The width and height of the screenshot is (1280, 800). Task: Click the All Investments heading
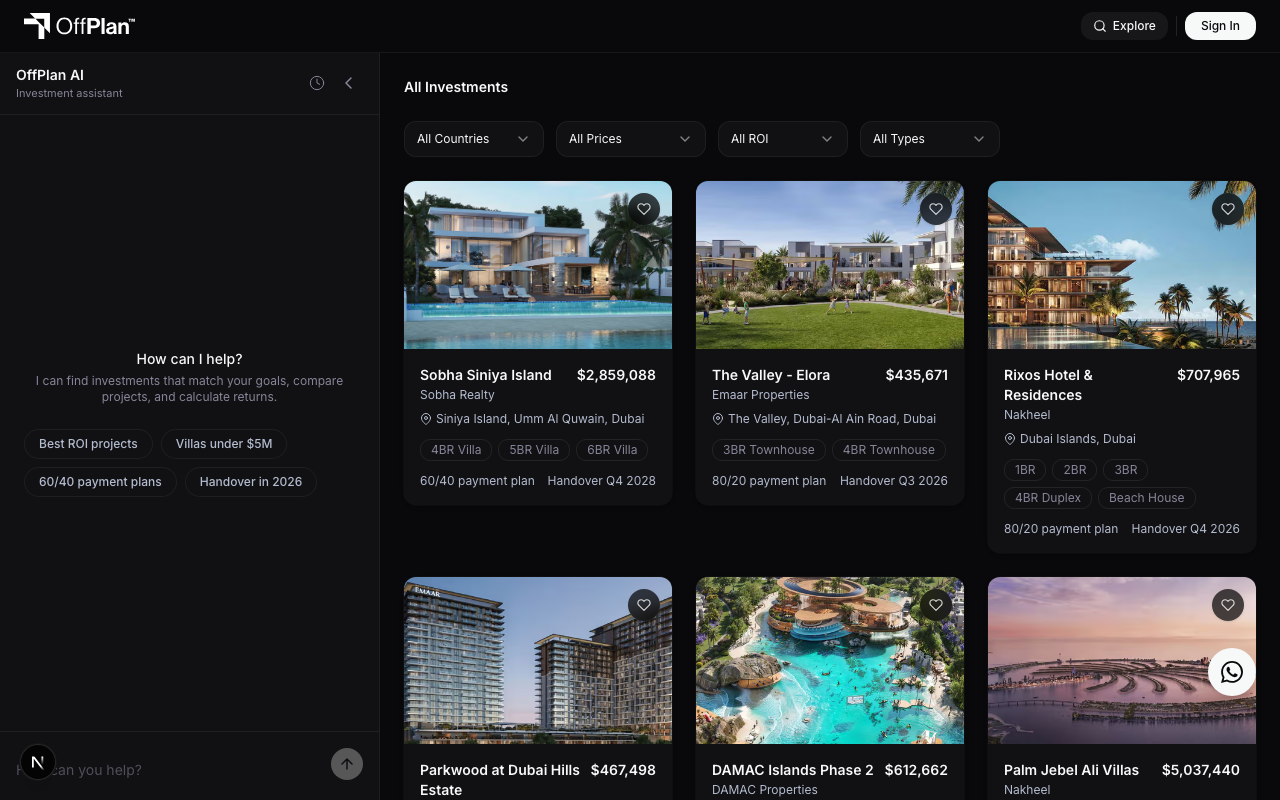point(456,87)
